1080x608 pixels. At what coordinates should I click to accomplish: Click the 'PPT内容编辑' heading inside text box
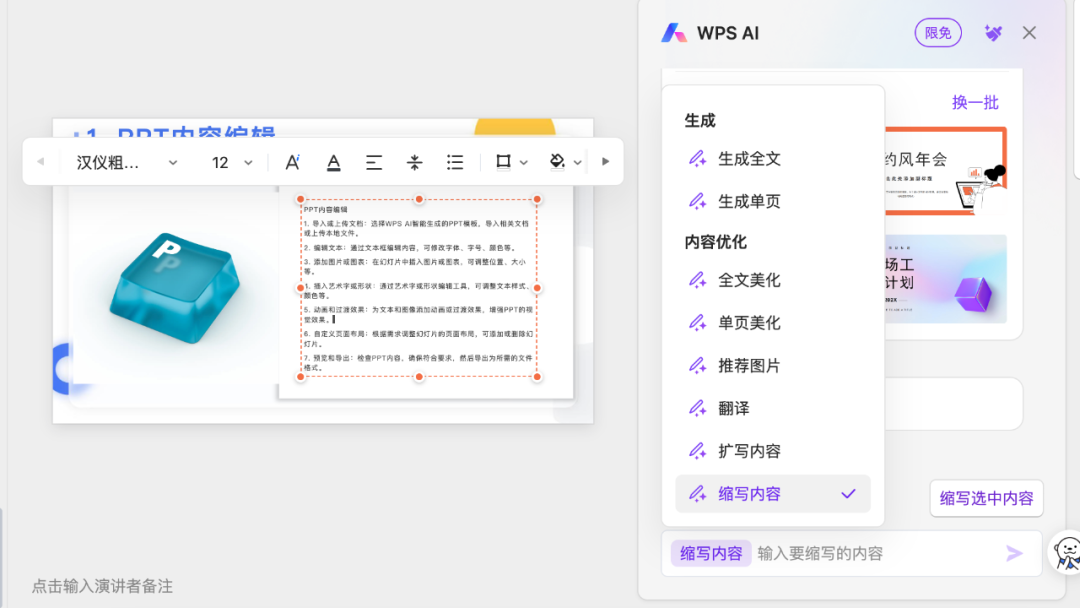[x=326, y=209]
